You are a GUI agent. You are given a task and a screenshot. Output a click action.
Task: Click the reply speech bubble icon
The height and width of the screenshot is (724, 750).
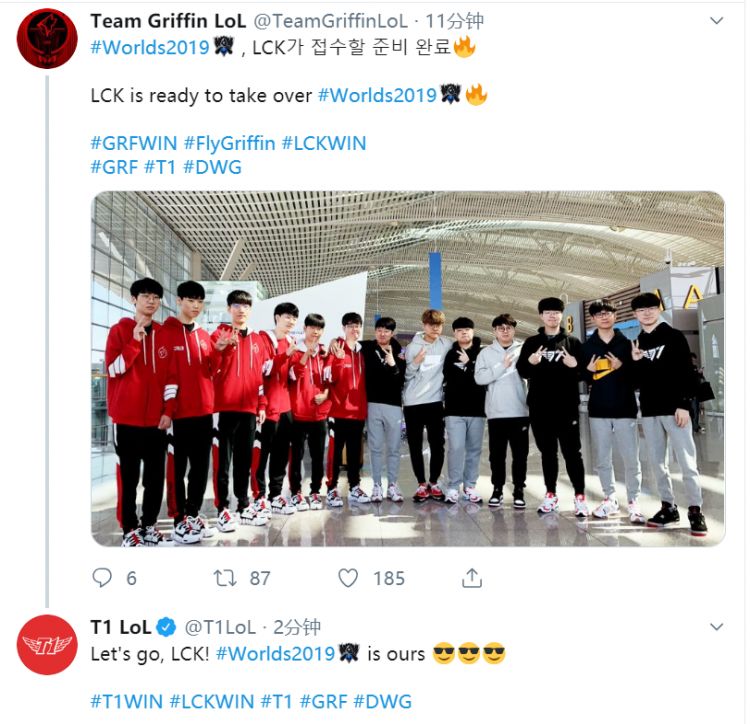[x=101, y=578]
